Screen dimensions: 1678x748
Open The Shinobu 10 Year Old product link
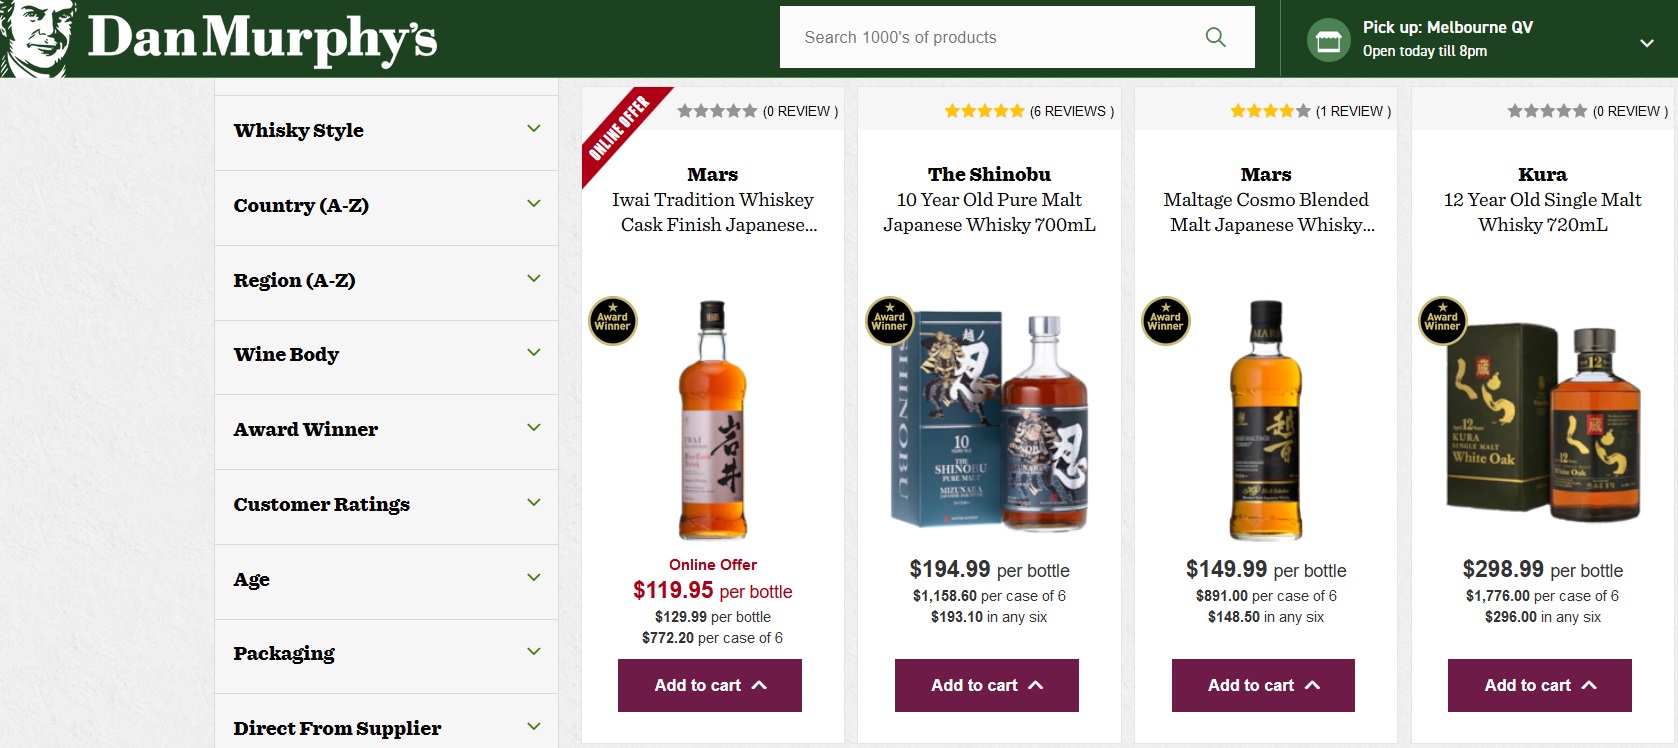click(x=989, y=200)
